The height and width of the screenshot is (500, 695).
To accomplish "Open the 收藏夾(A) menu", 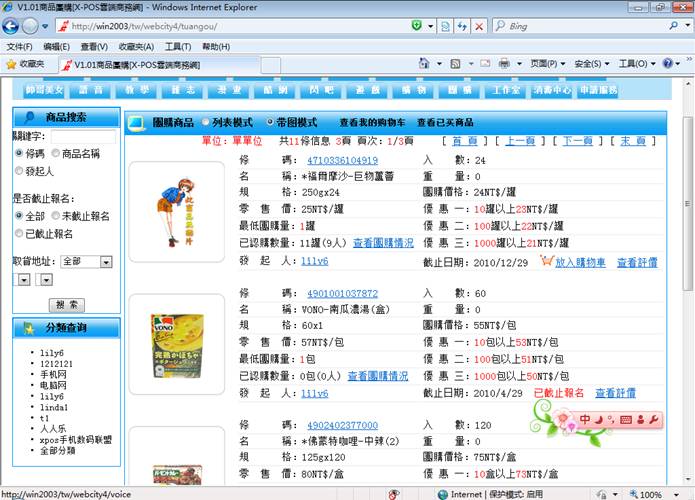I will coord(135,46).
